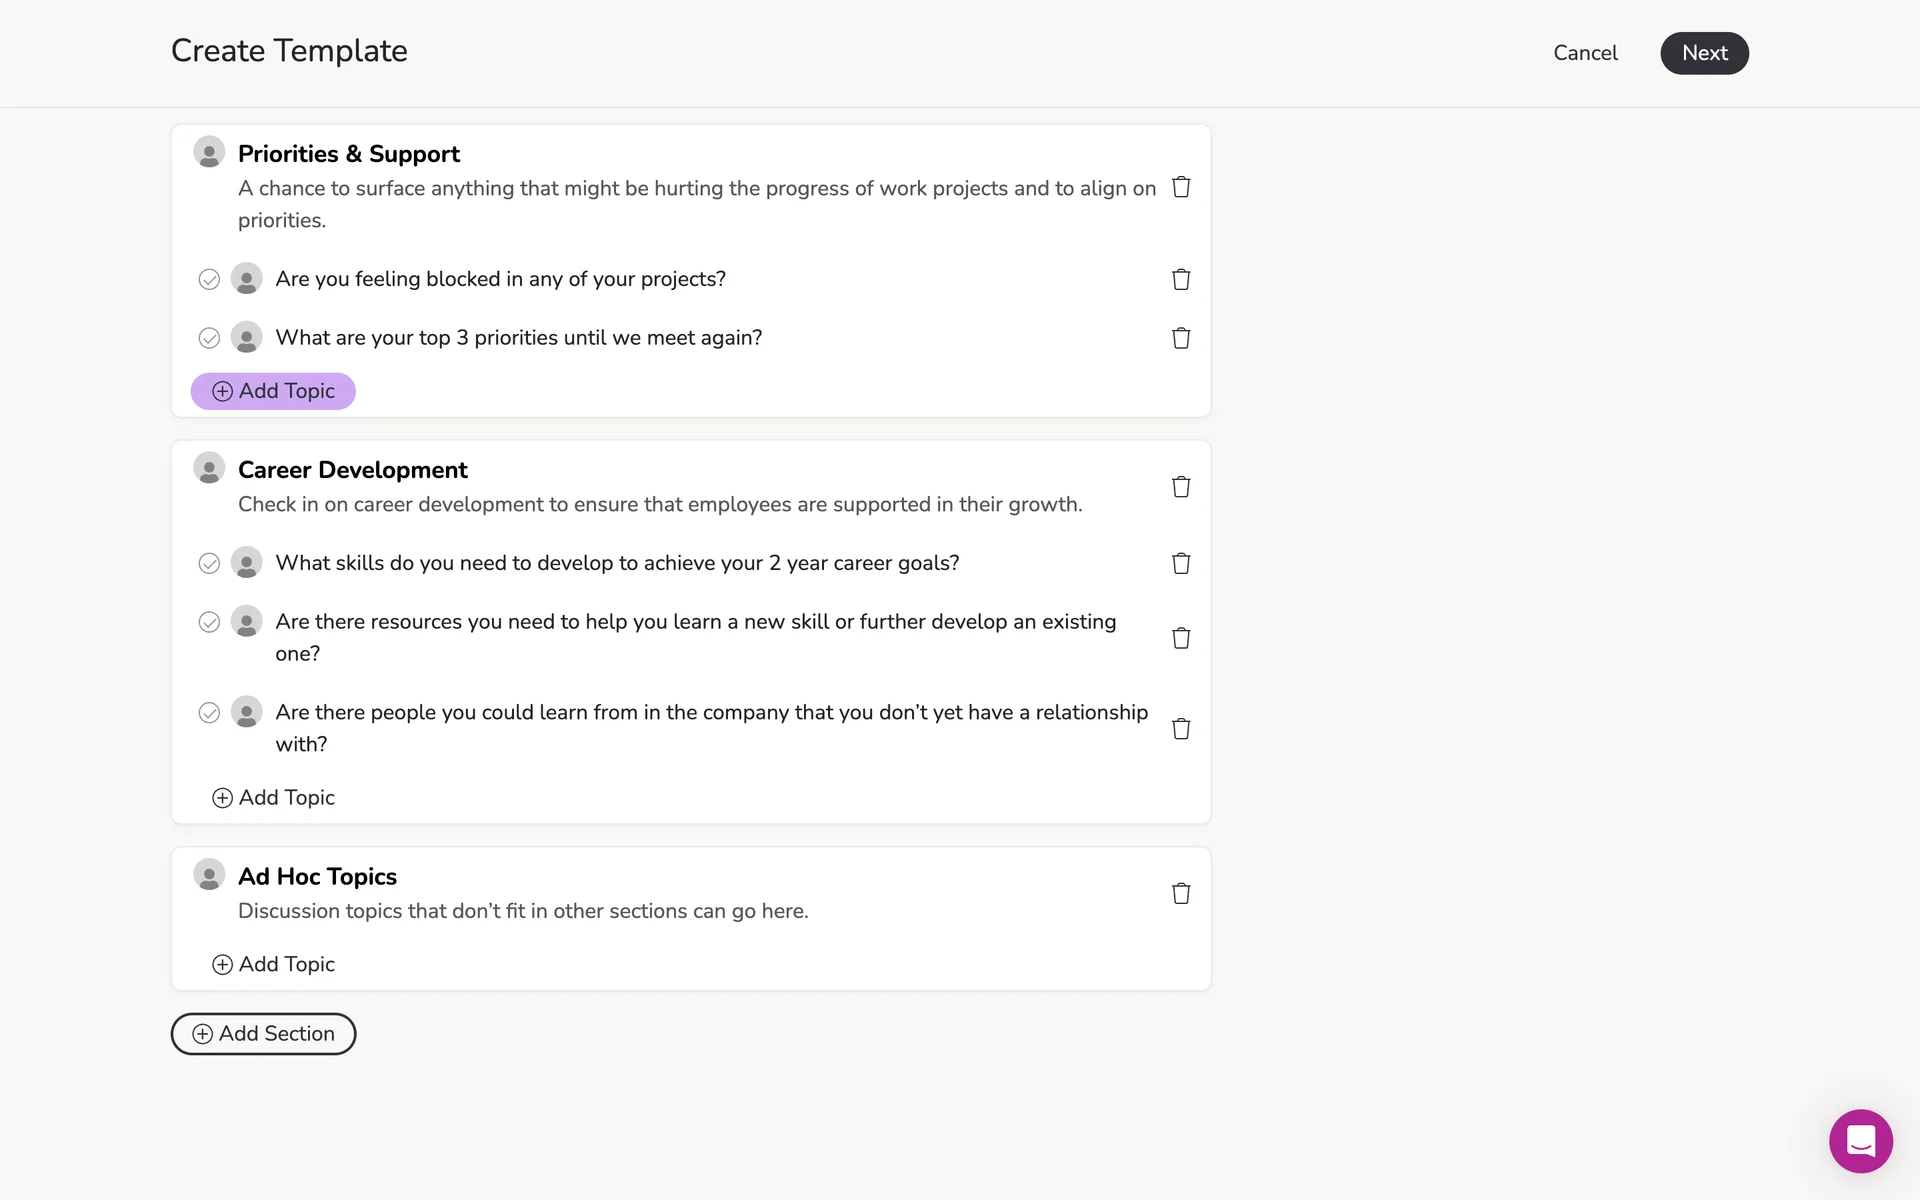Remove the 'resources you need' topic

(x=1181, y=638)
